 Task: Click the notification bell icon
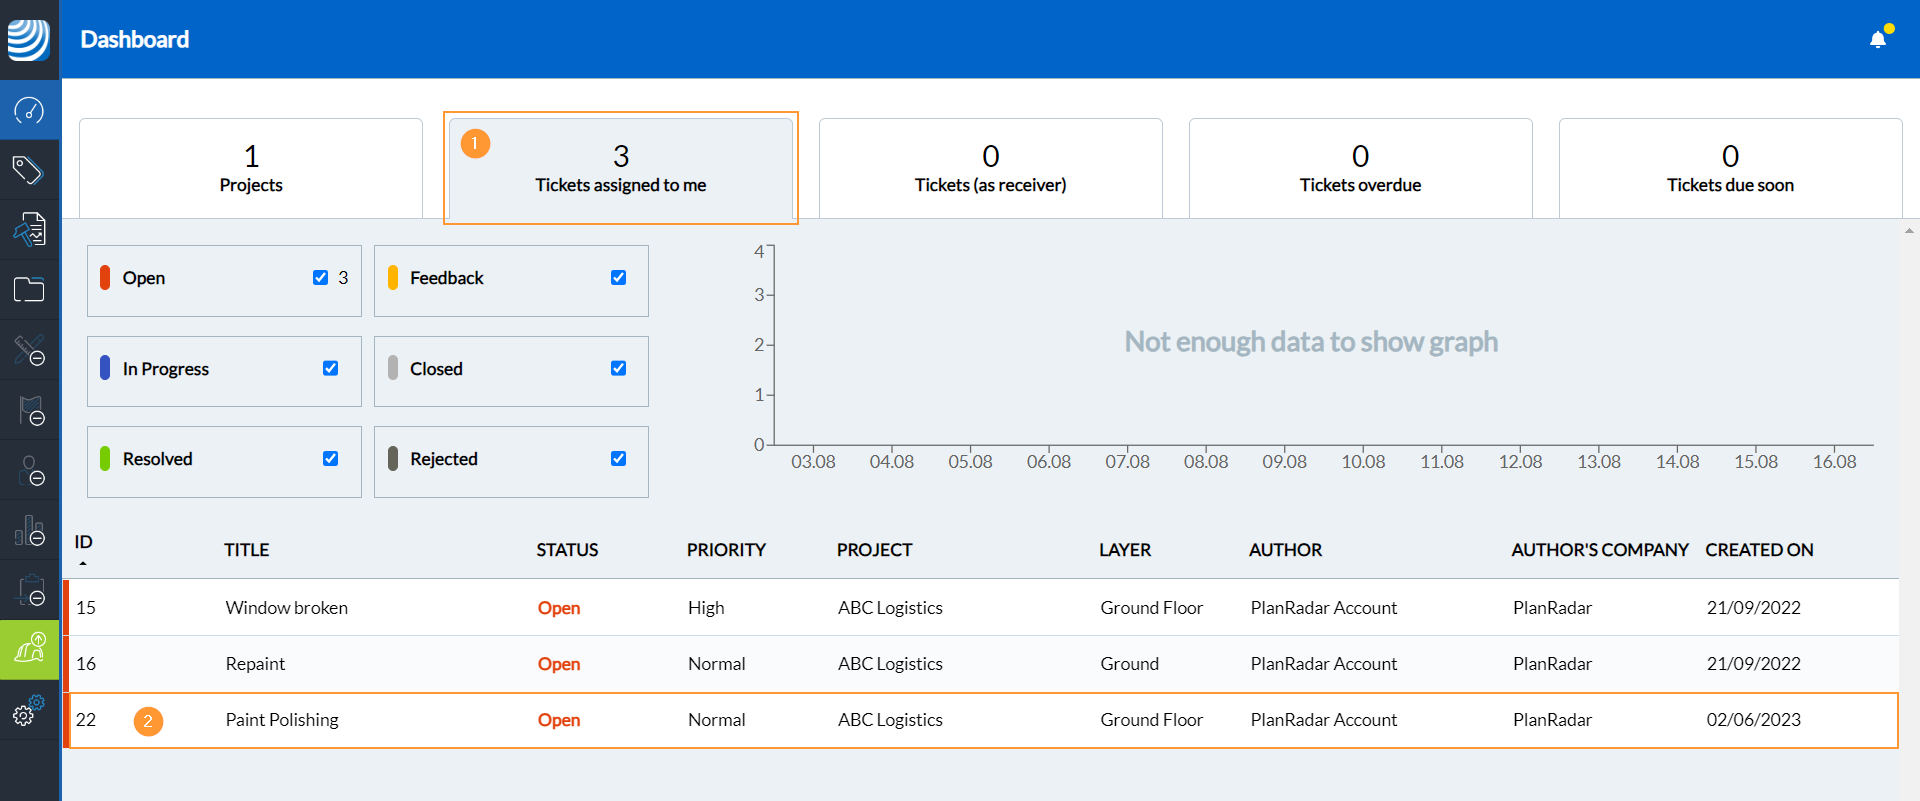click(x=1878, y=39)
